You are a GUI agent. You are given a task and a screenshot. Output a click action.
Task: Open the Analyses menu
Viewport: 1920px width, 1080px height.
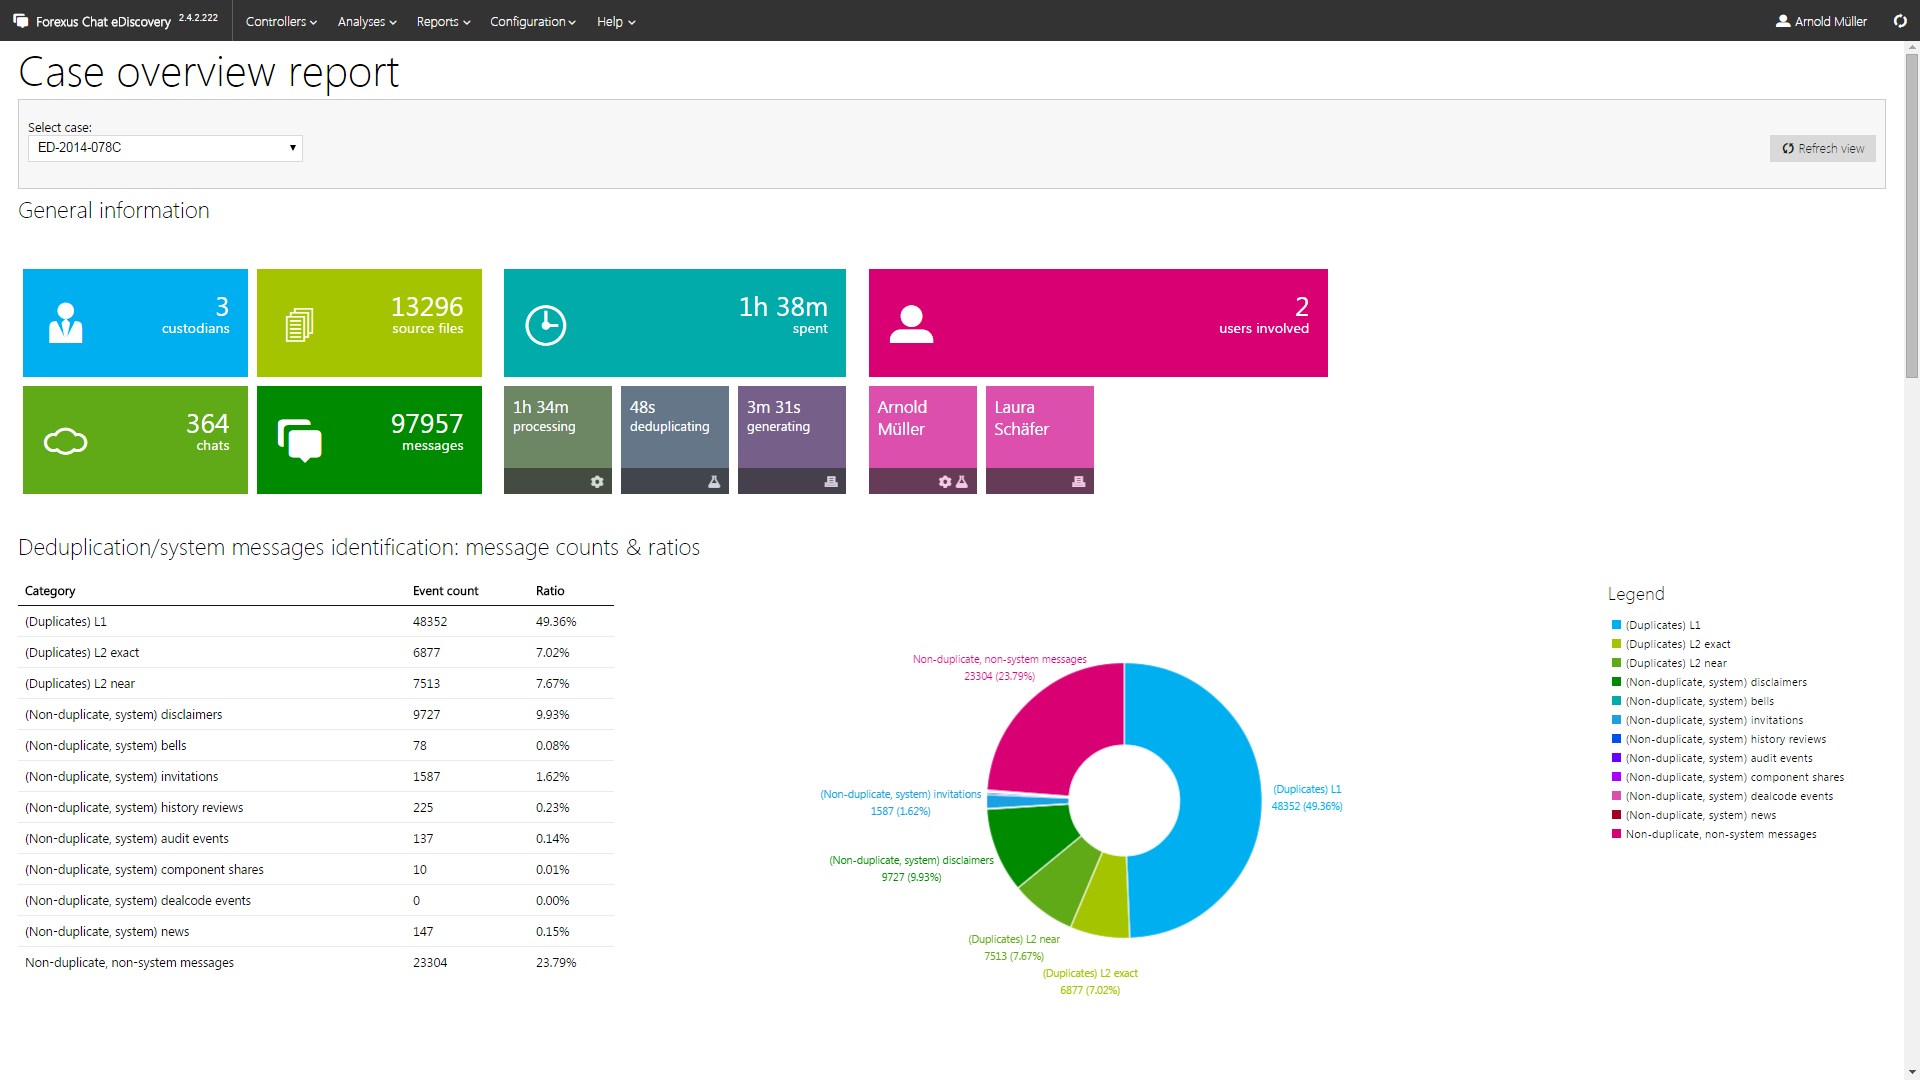point(367,21)
